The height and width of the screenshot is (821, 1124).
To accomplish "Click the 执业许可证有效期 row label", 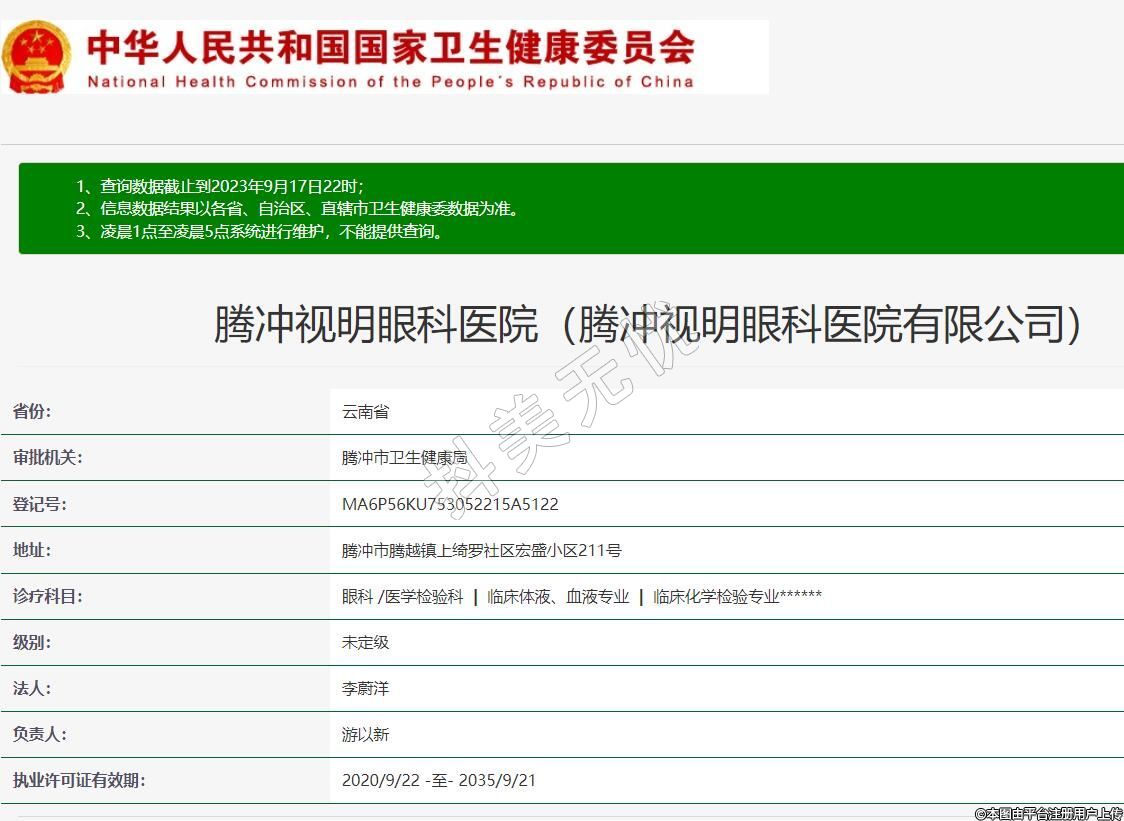I will 78,780.
